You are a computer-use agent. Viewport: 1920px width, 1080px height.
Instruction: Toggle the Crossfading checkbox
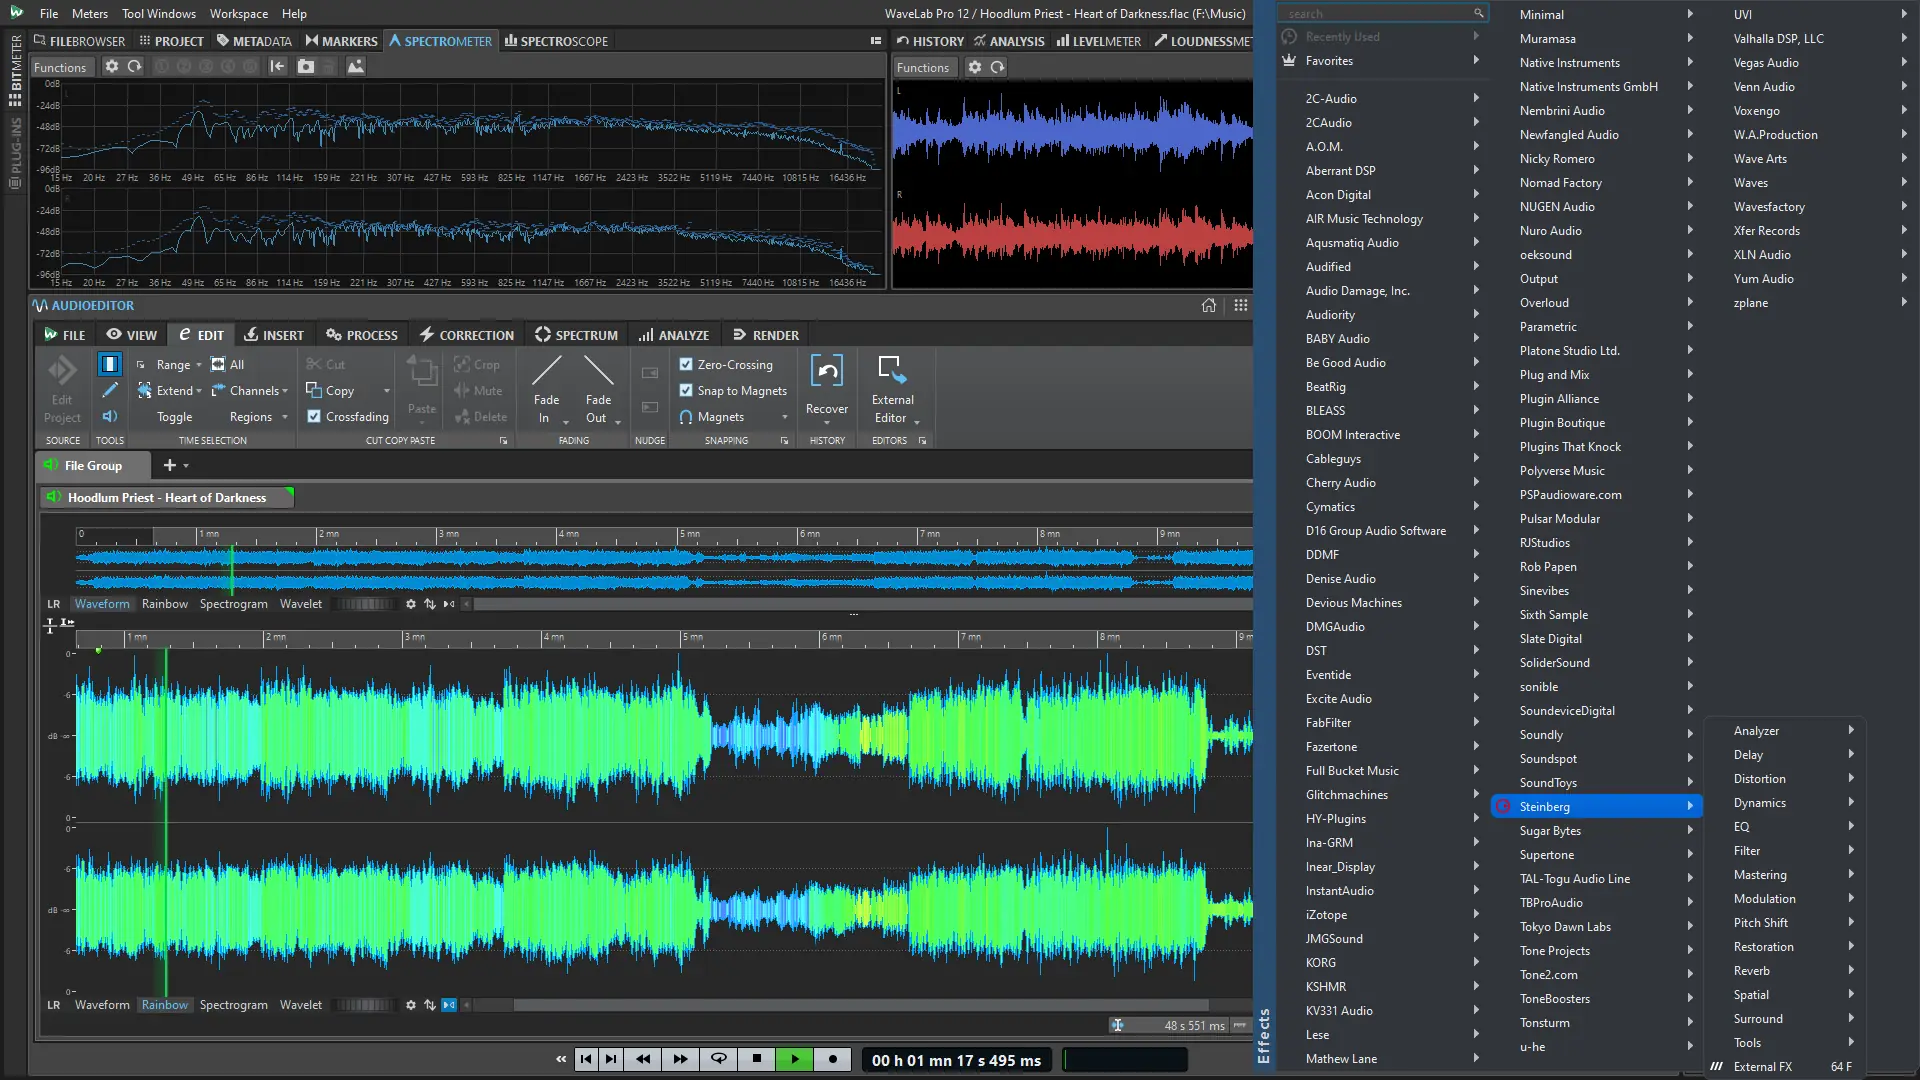click(314, 417)
